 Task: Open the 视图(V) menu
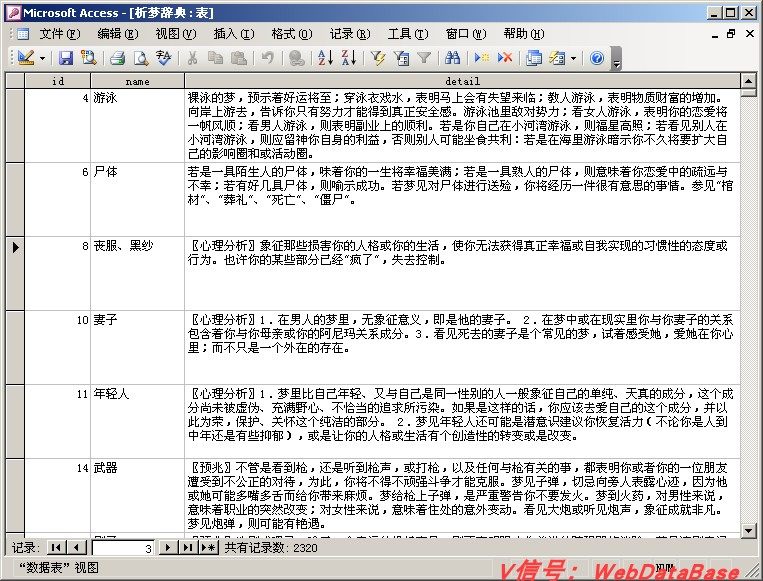(x=176, y=34)
